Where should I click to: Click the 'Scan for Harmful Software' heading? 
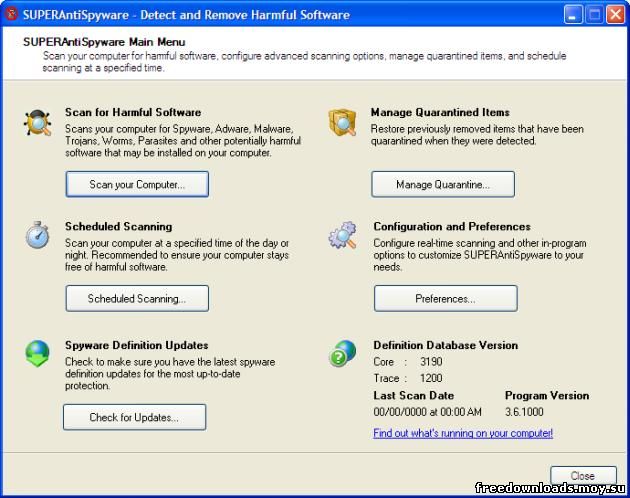[x=133, y=112]
